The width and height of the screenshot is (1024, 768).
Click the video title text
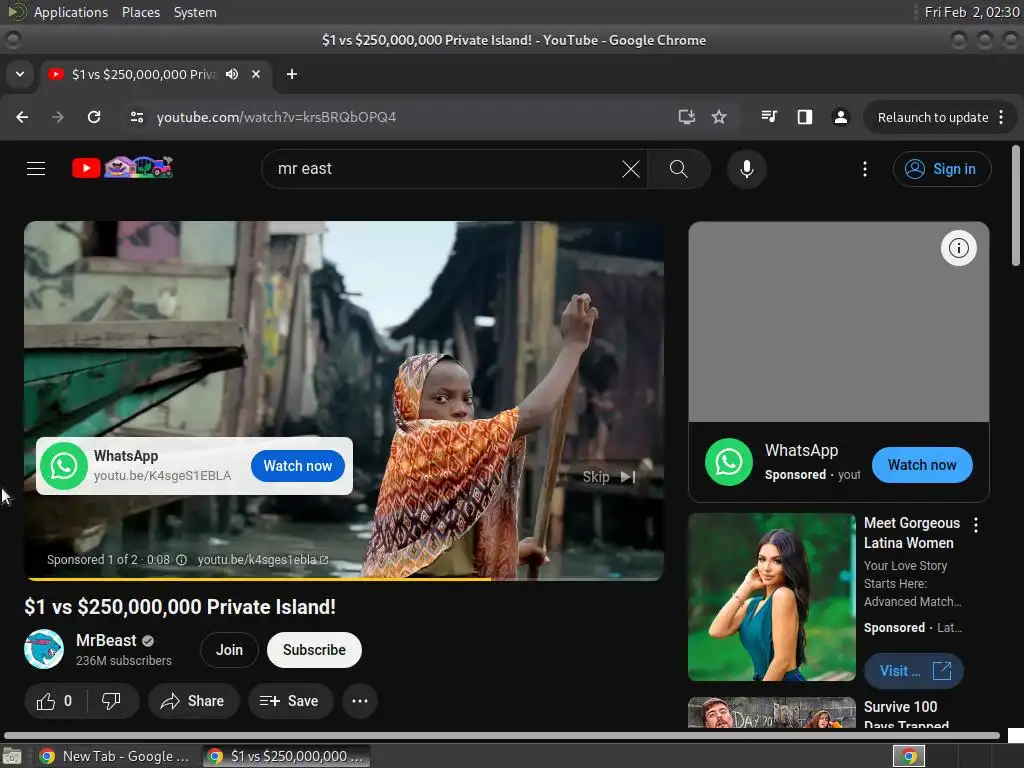click(180, 607)
